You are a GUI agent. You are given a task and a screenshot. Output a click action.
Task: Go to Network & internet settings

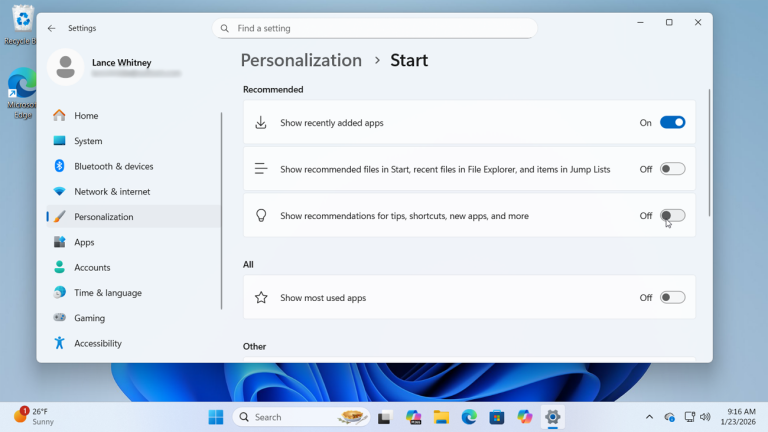pos(112,192)
